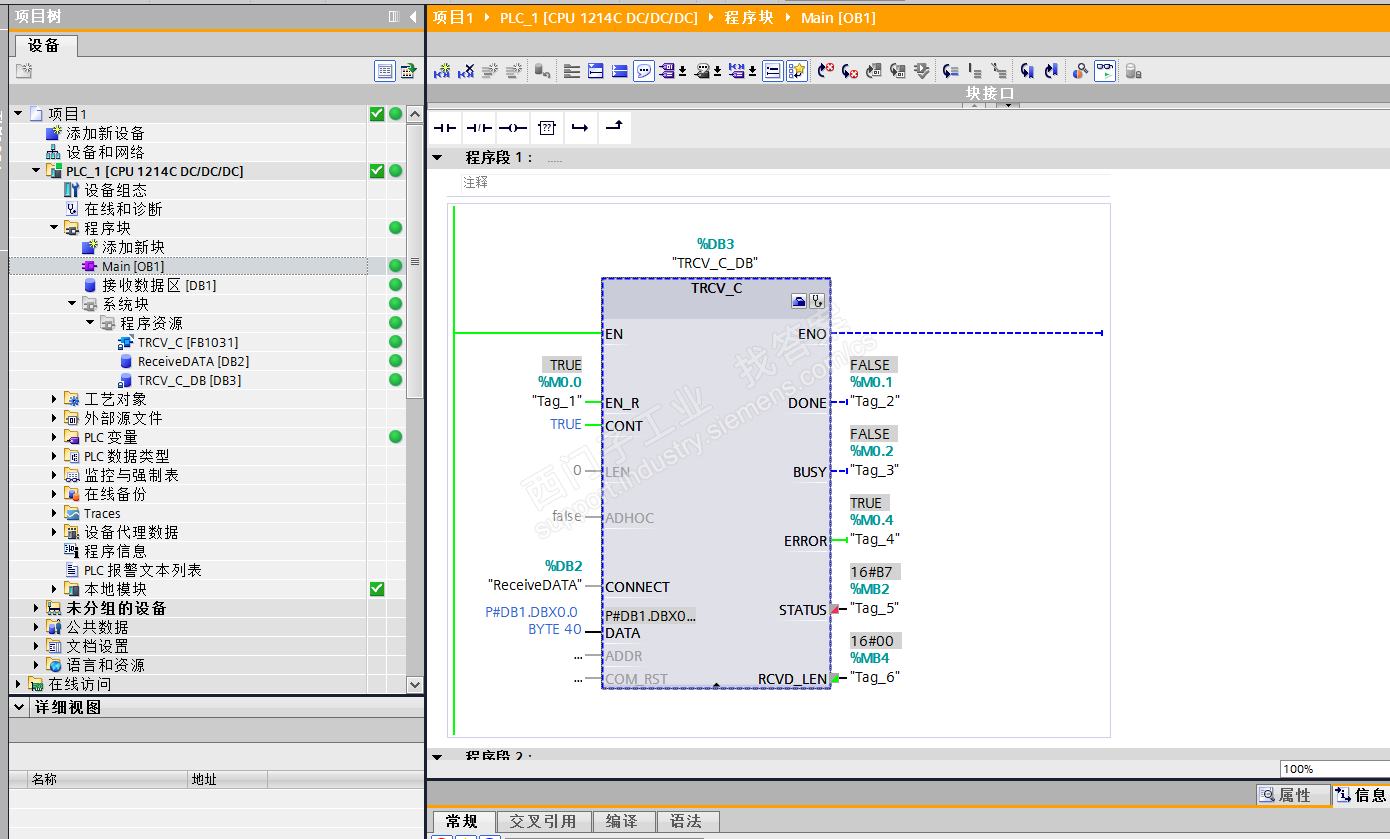The image size is (1390, 839).
Task: Collapse 程序段 1 network section
Action: click(437, 158)
